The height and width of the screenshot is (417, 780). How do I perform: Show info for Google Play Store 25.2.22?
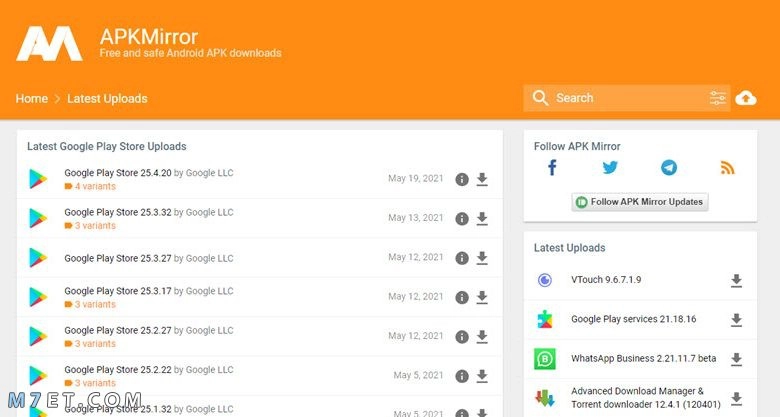(x=462, y=376)
